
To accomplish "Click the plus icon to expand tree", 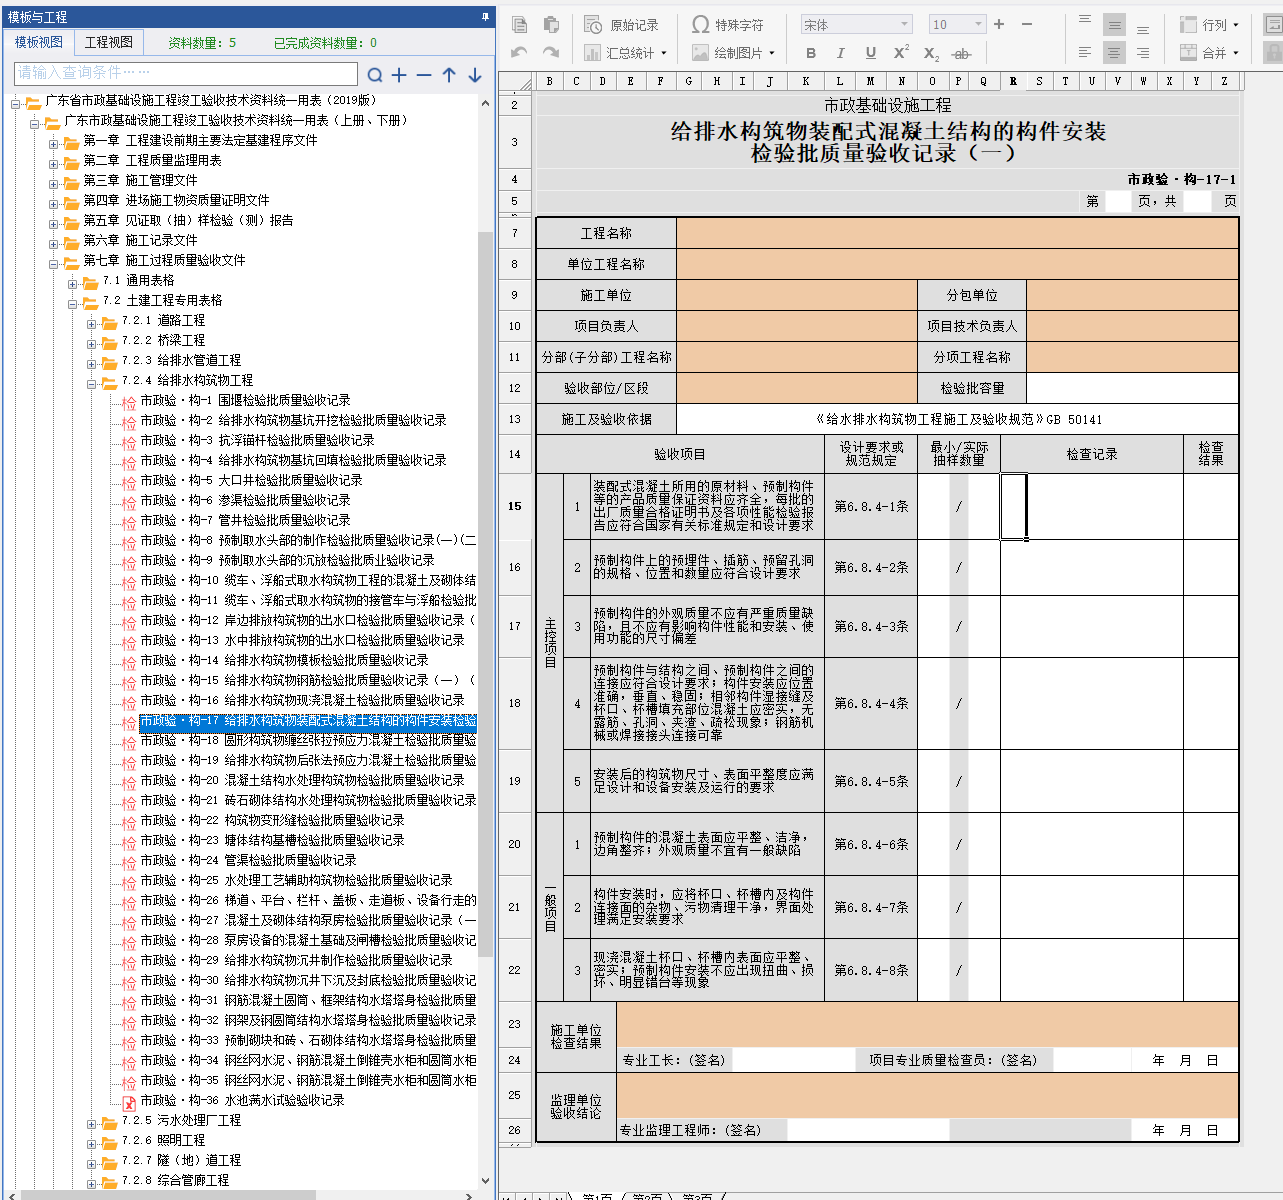I will tap(399, 75).
